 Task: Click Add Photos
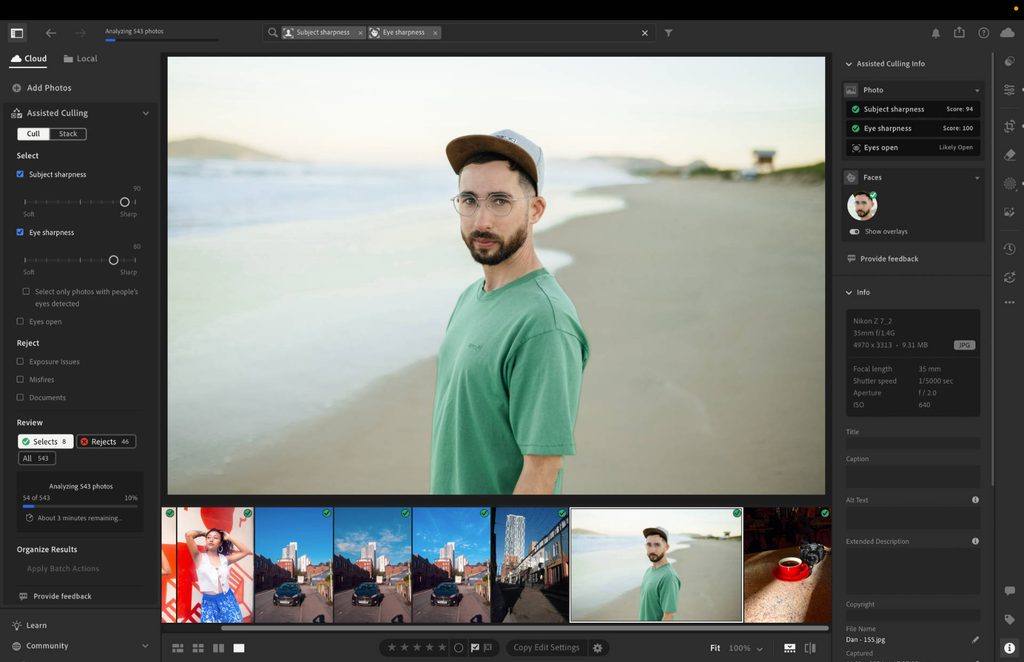tap(42, 87)
